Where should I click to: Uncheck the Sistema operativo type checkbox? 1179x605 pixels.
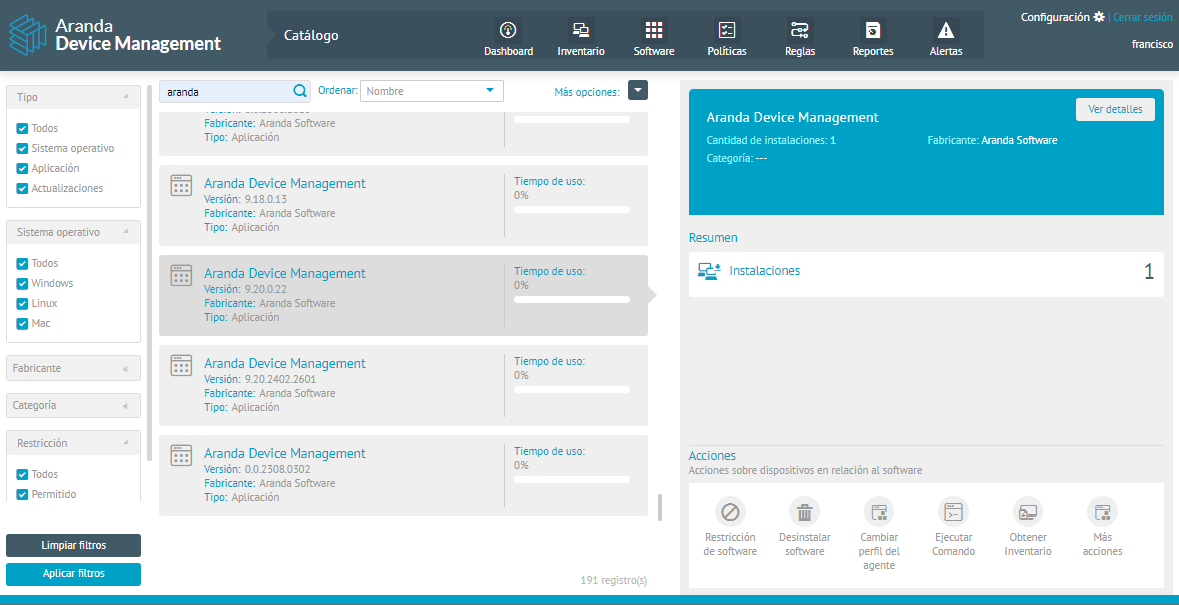click(x=22, y=148)
